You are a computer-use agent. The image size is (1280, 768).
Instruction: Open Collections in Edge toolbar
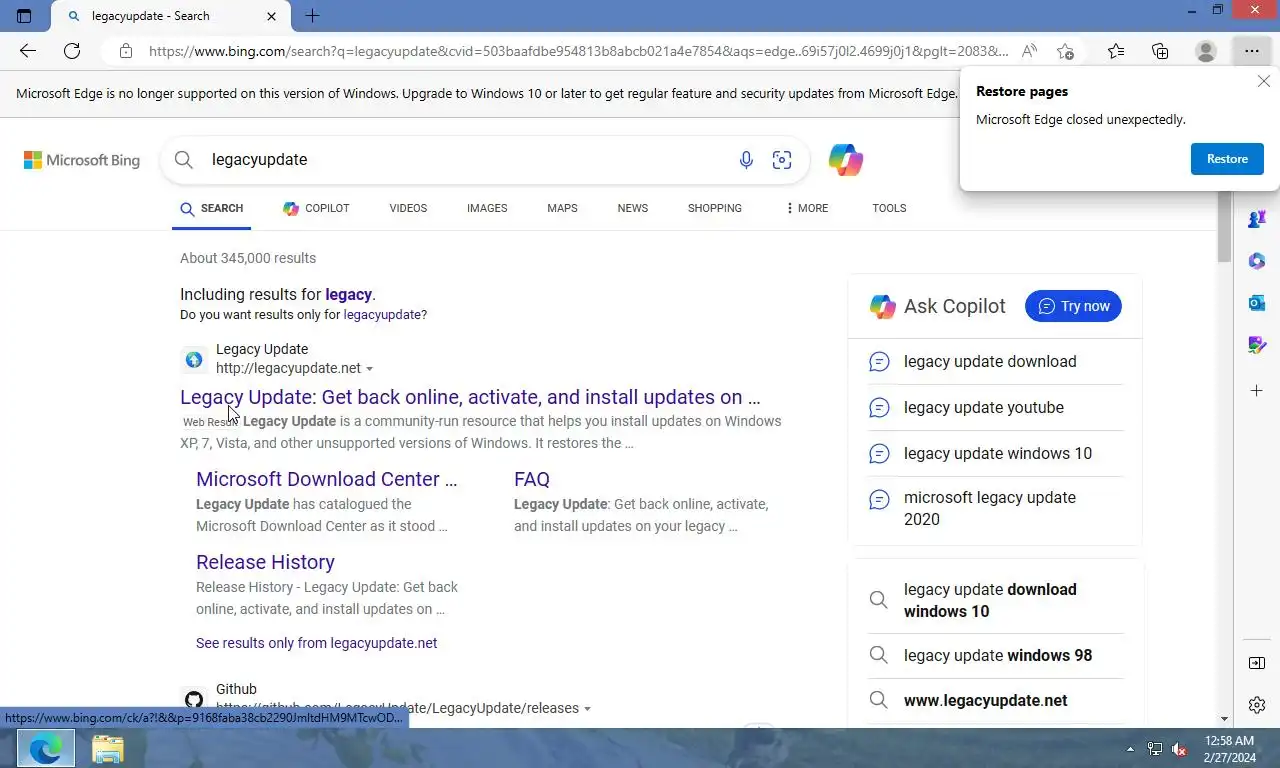tap(1160, 51)
